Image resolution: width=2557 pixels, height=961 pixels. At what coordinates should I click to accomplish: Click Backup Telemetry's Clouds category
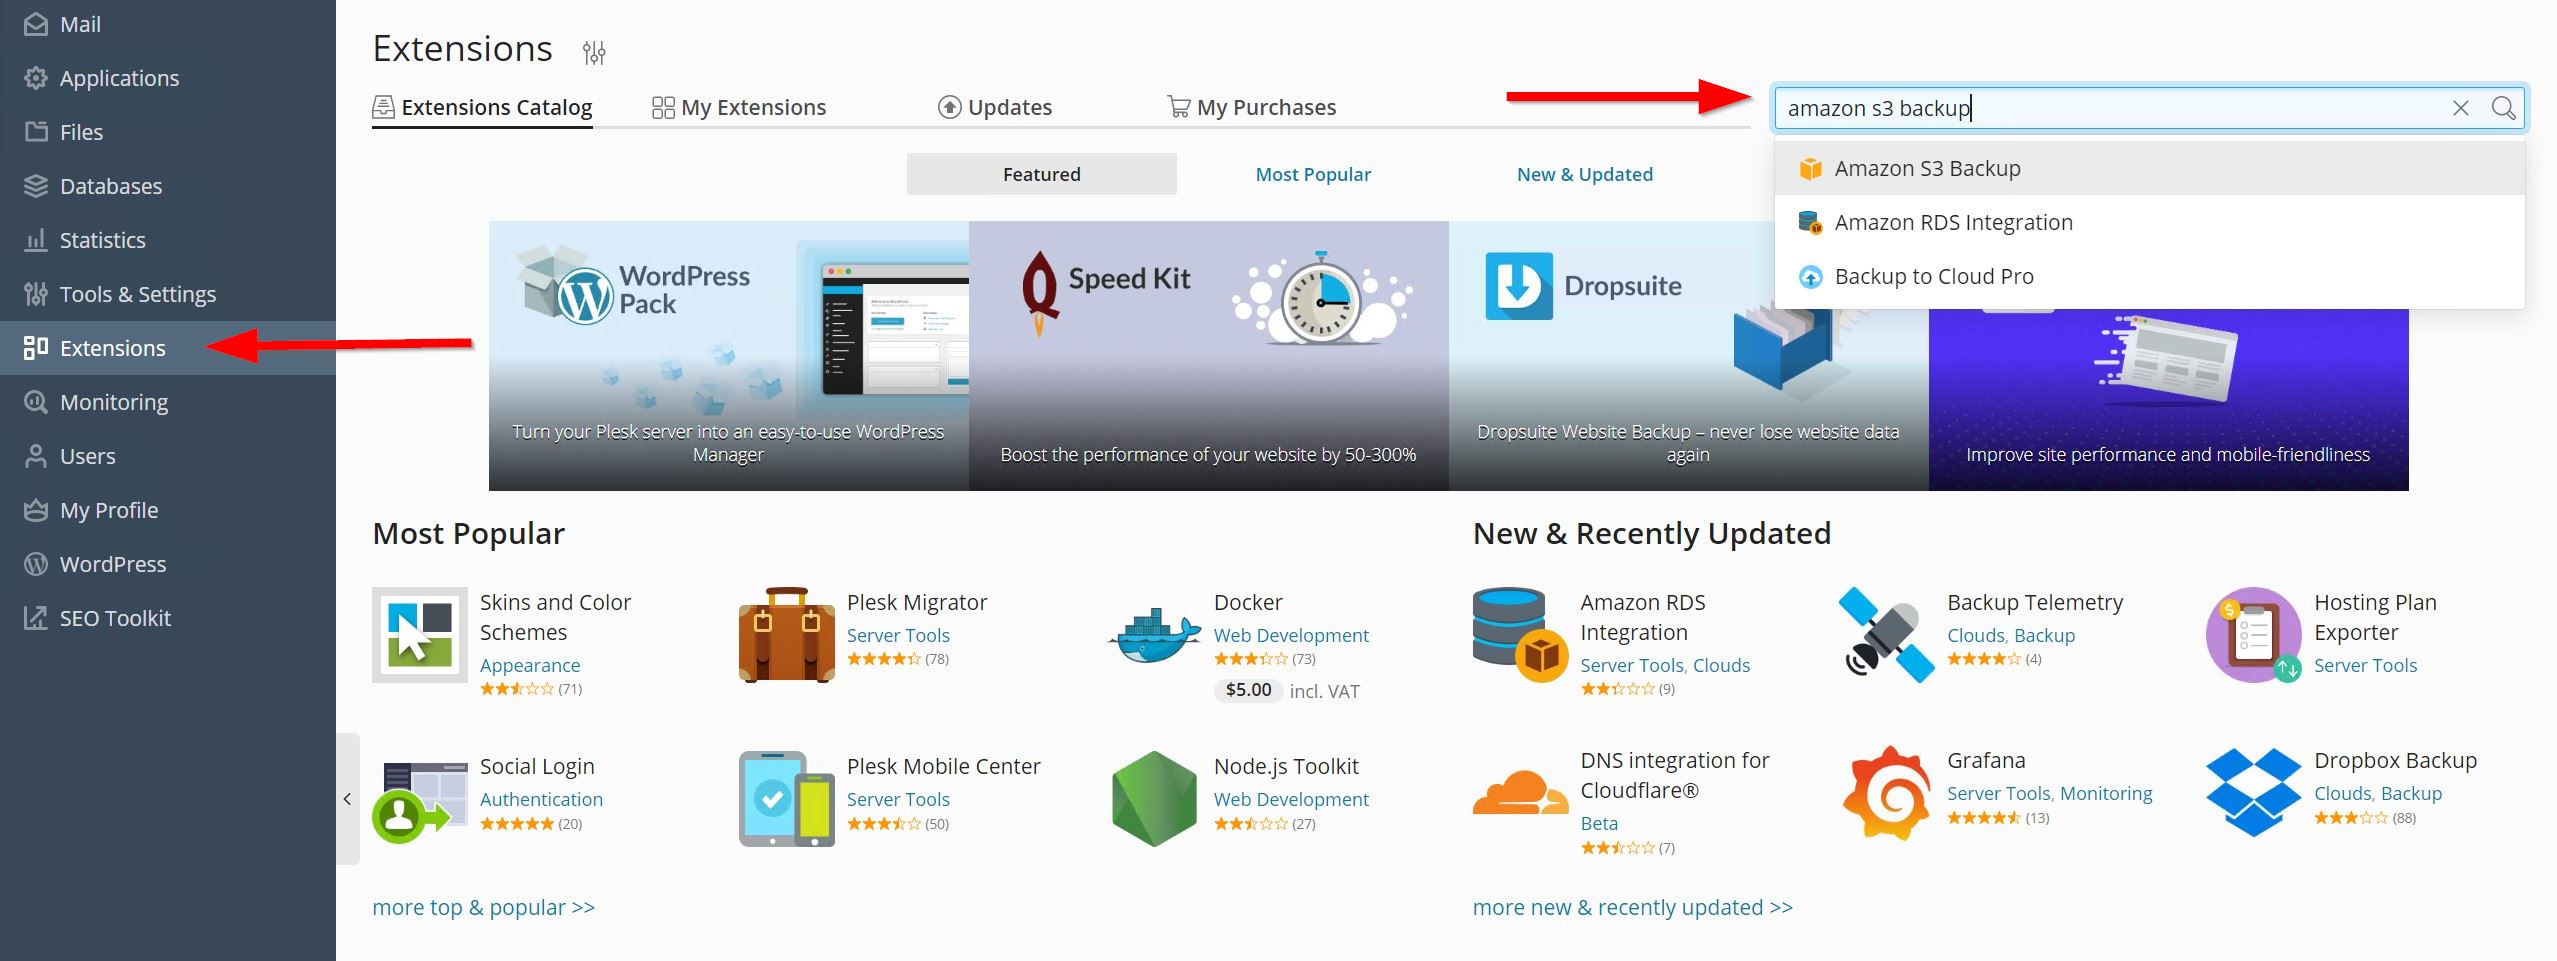[x=1976, y=635]
